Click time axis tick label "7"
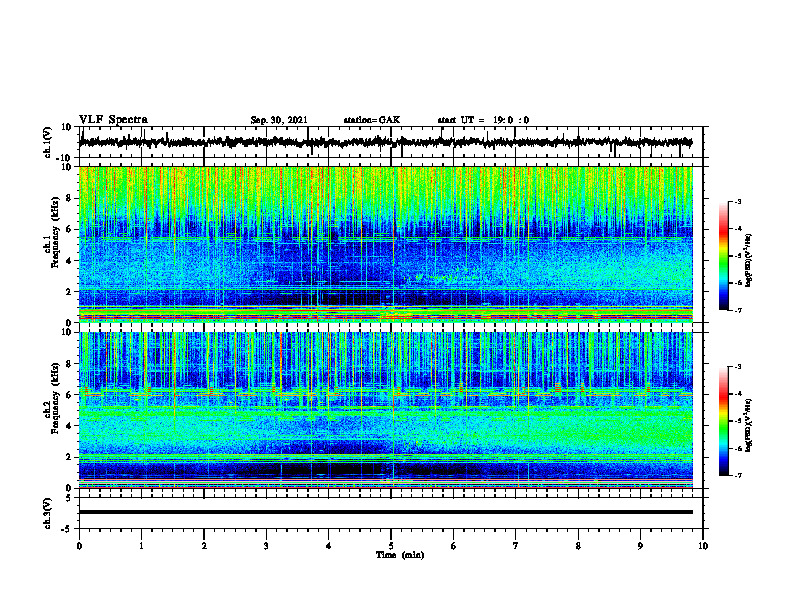Viewport: 792px width, 612px height. [516, 546]
